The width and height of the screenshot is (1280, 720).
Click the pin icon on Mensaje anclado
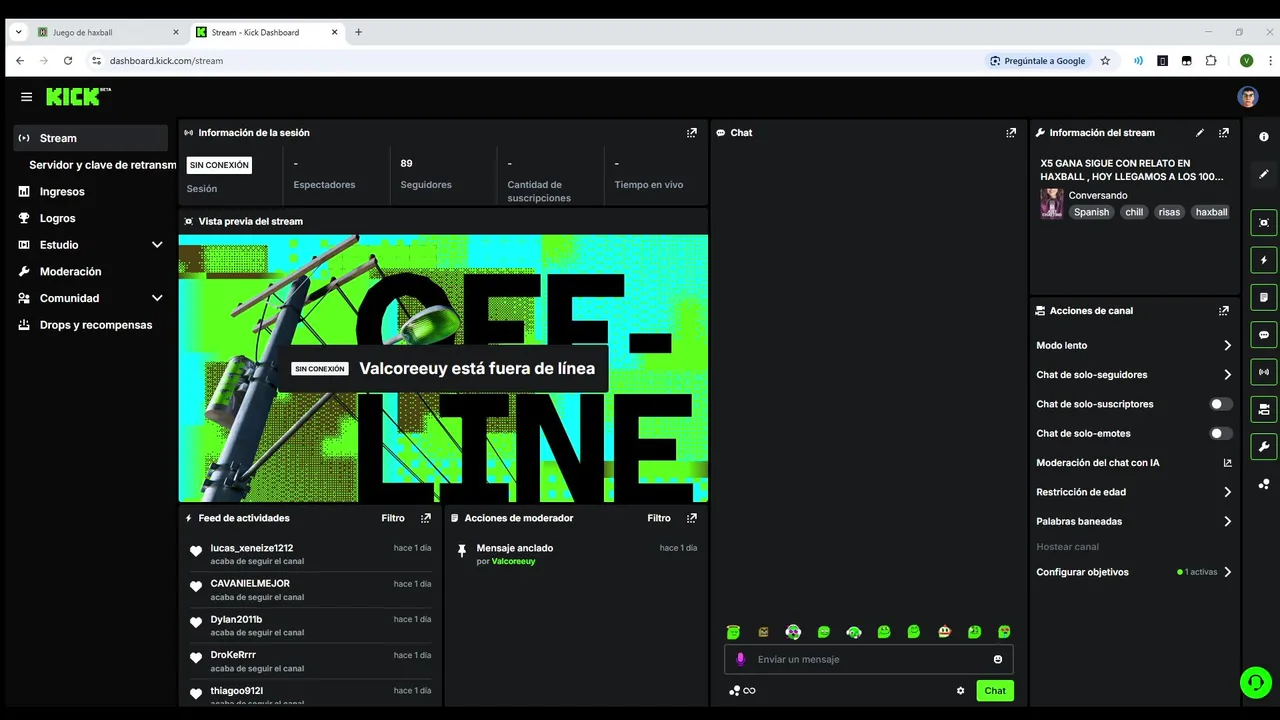click(461, 551)
